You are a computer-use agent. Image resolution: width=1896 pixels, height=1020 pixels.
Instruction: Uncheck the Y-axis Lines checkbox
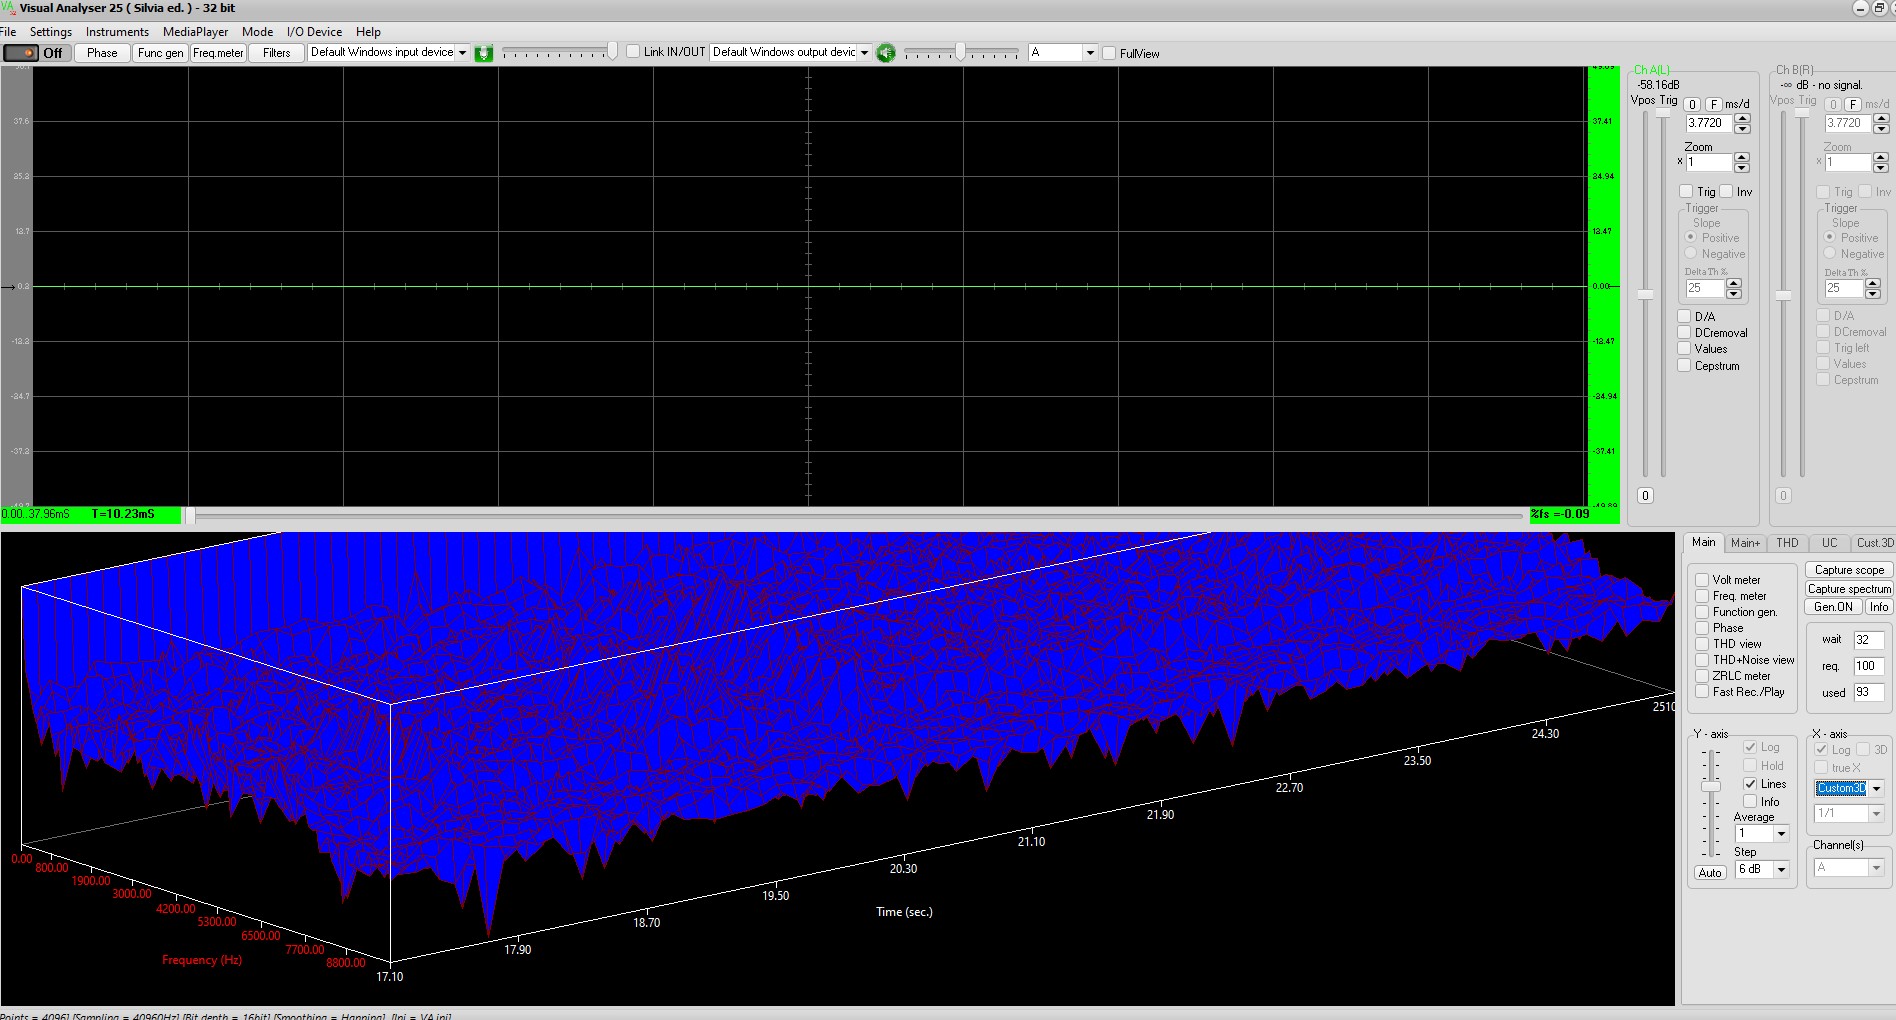coord(1750,784)
